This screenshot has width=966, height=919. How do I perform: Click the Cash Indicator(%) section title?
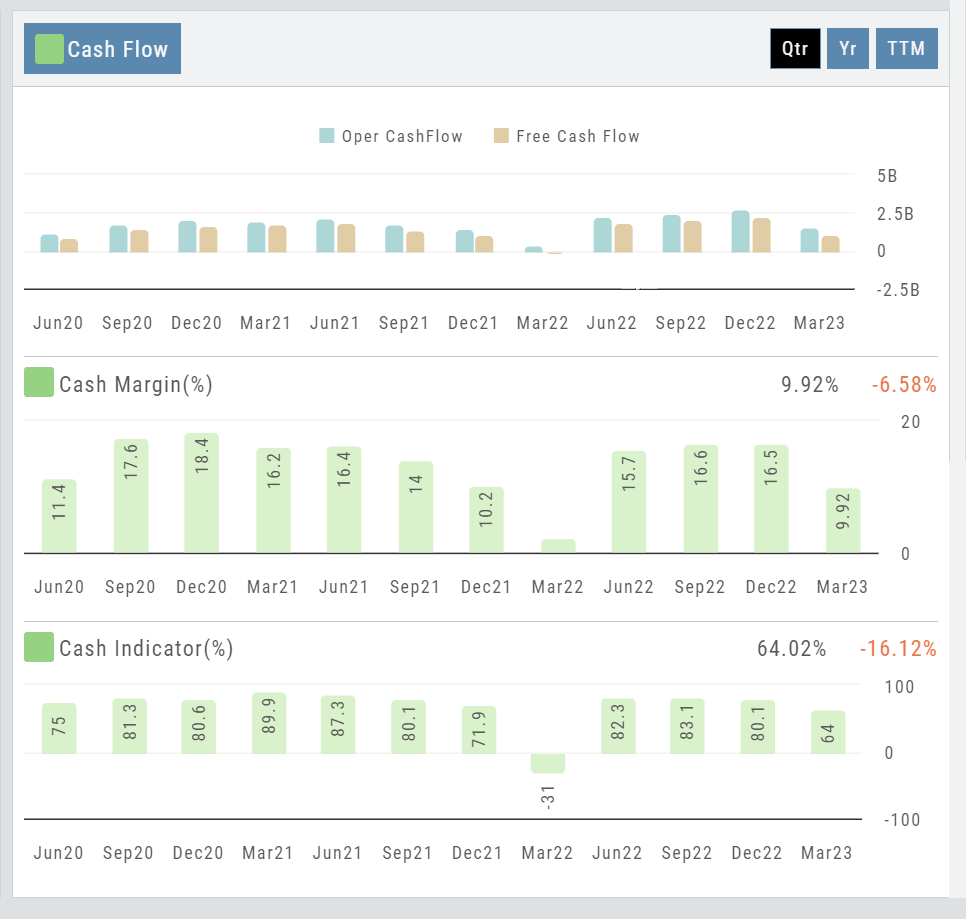(146, 648)
